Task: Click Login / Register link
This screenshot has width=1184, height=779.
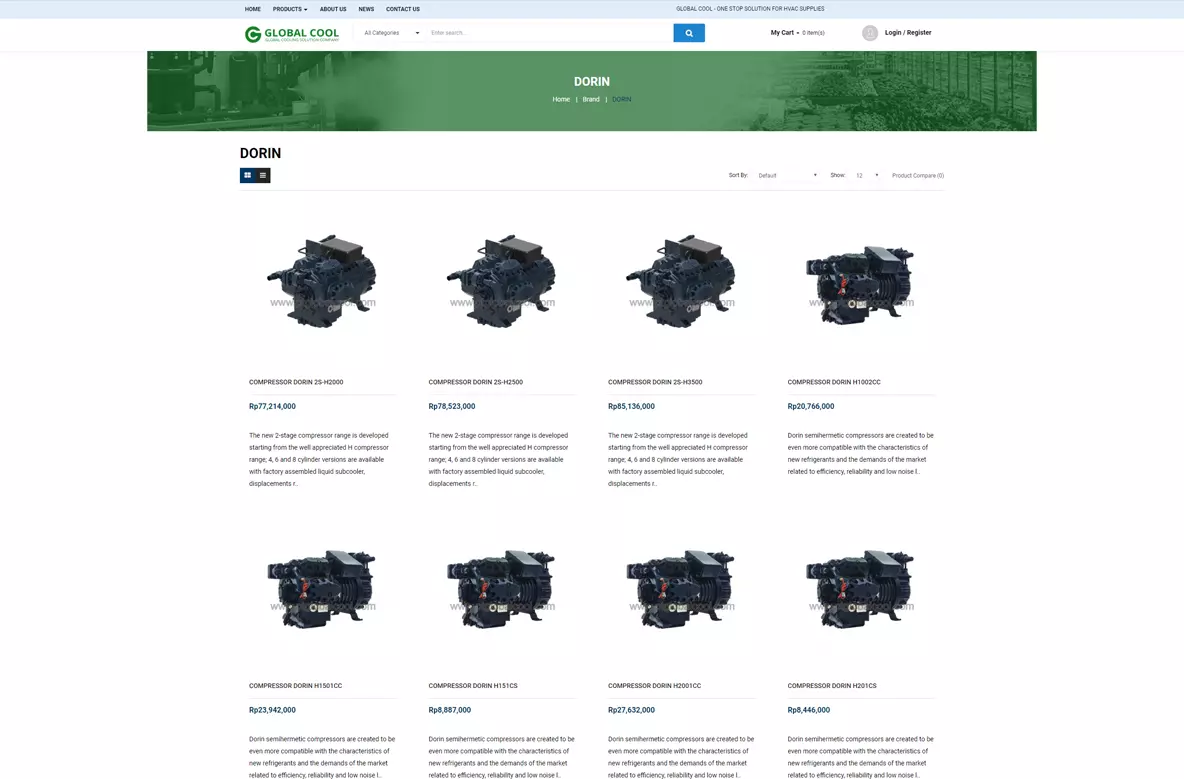Action: (908, 32)
